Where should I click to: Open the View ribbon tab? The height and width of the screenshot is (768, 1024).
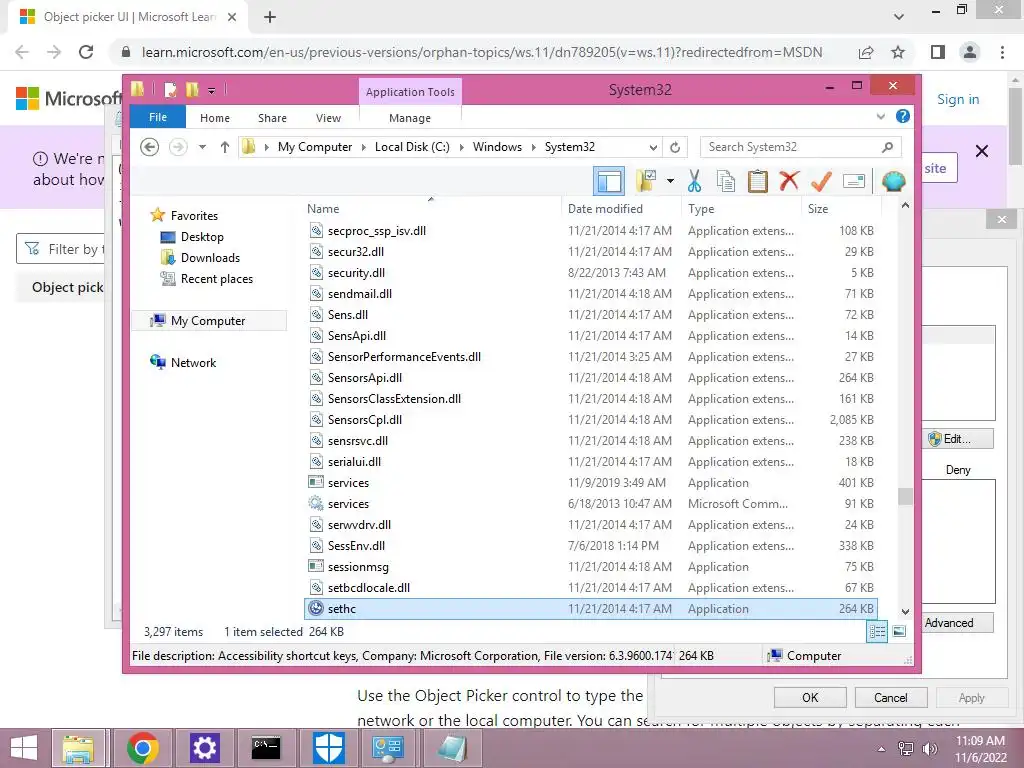(x=328, y=118)
